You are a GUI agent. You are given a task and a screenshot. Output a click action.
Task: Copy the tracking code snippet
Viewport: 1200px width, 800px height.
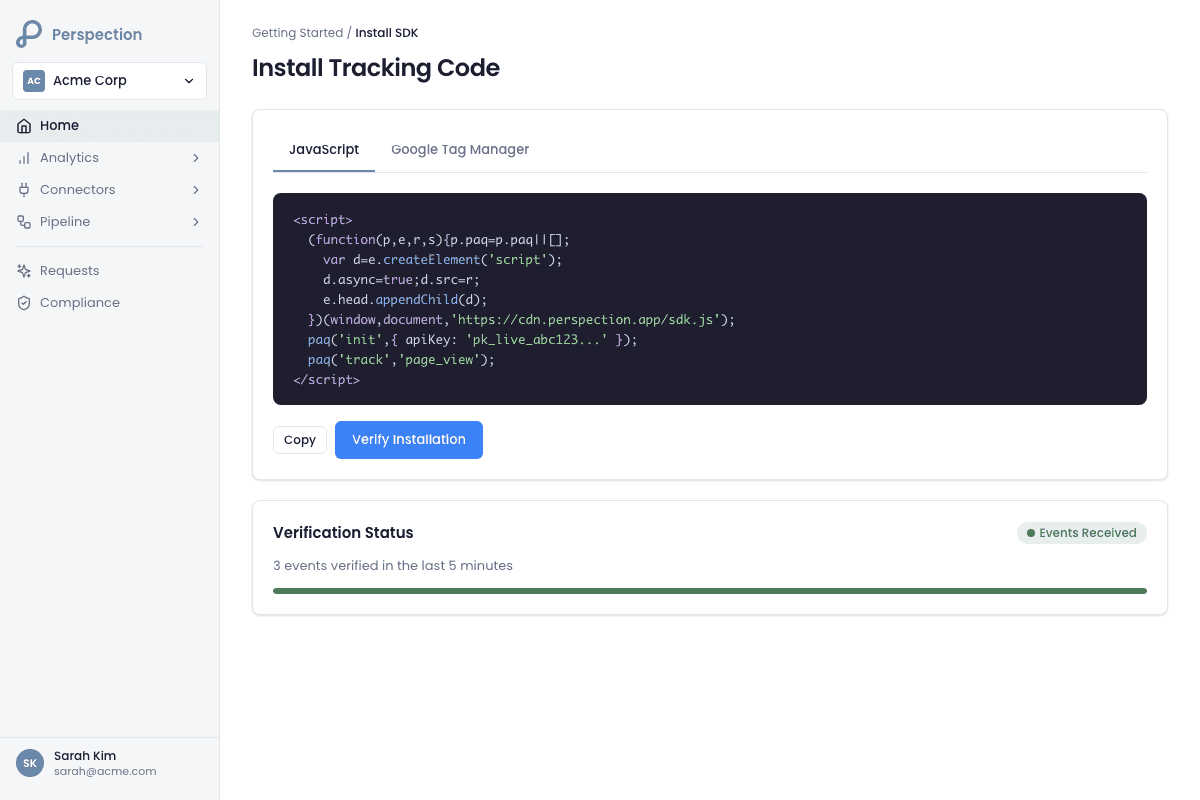(x=300, y=440)
